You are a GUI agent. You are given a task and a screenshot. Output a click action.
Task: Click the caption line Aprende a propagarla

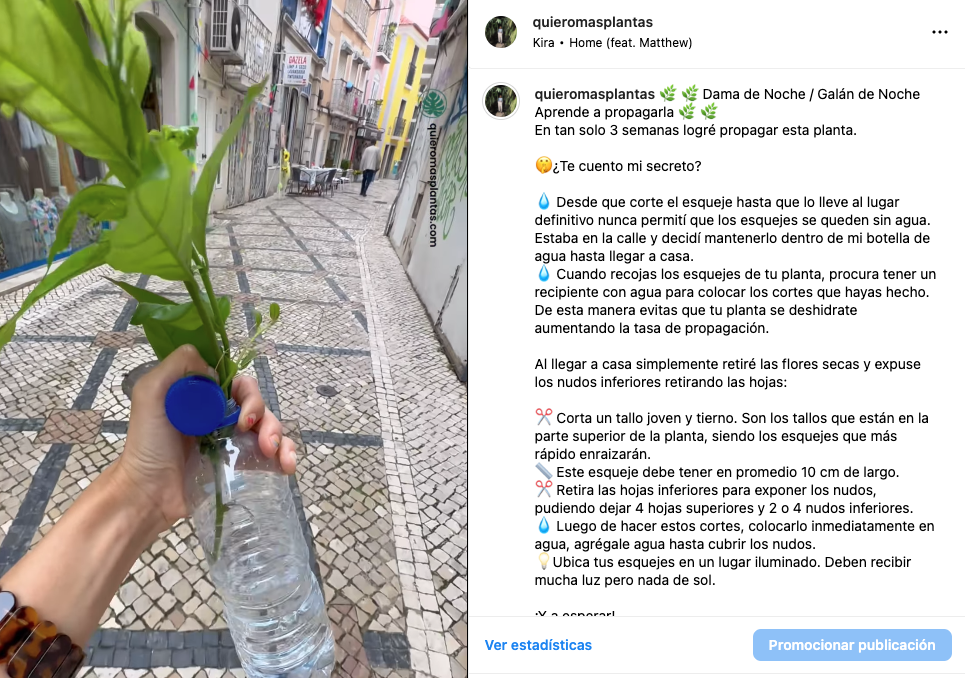click(604, 112)
